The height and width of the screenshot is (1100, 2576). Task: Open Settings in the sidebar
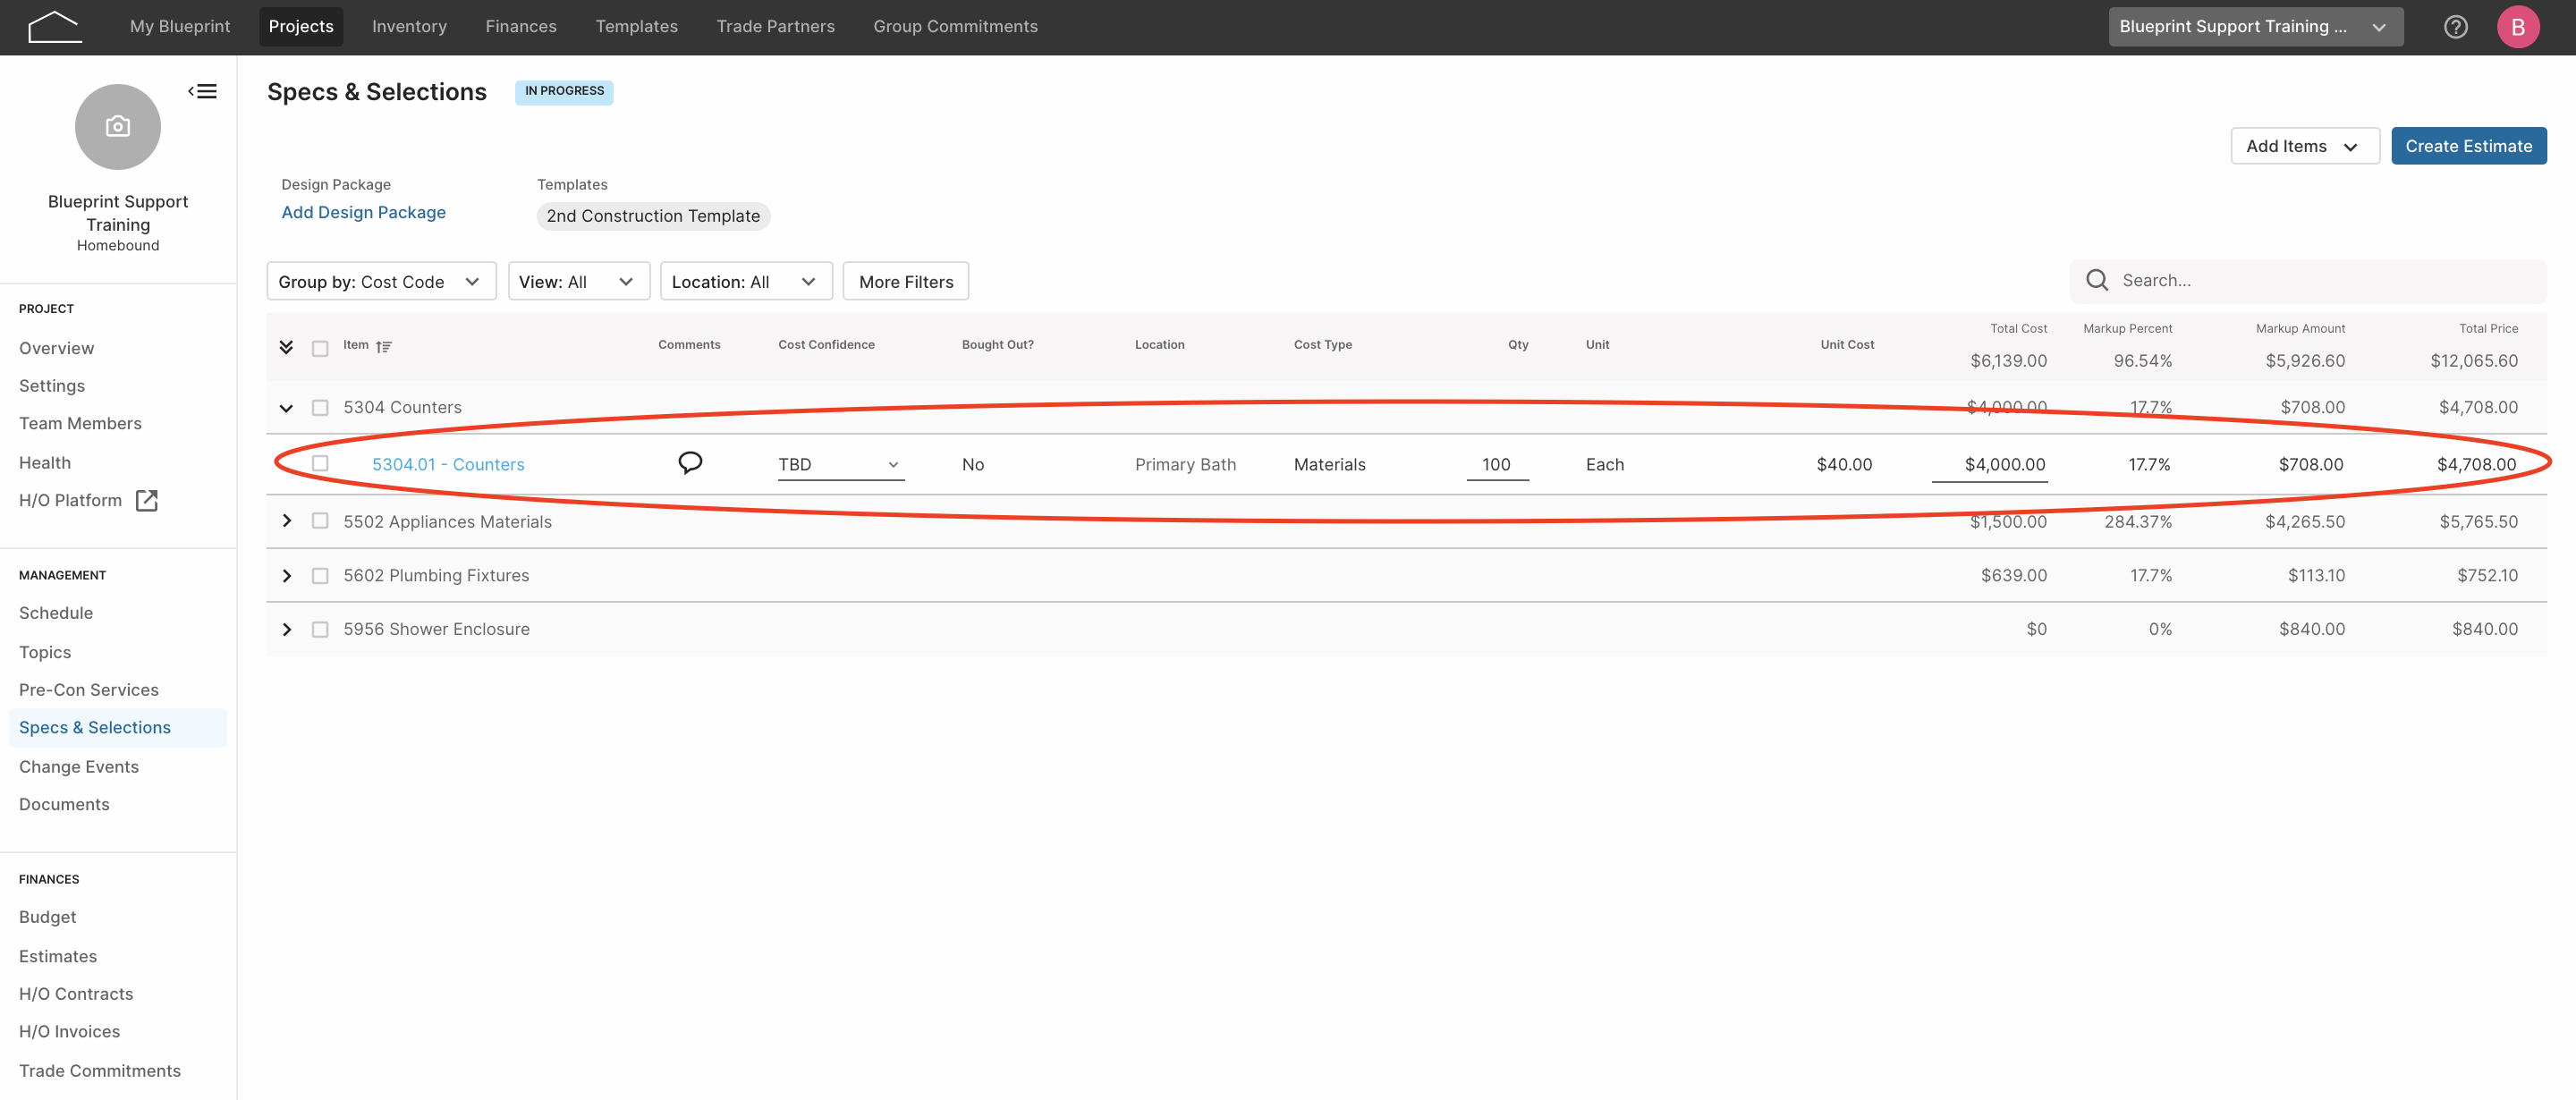pyautogui.click(x=52, y=386)
